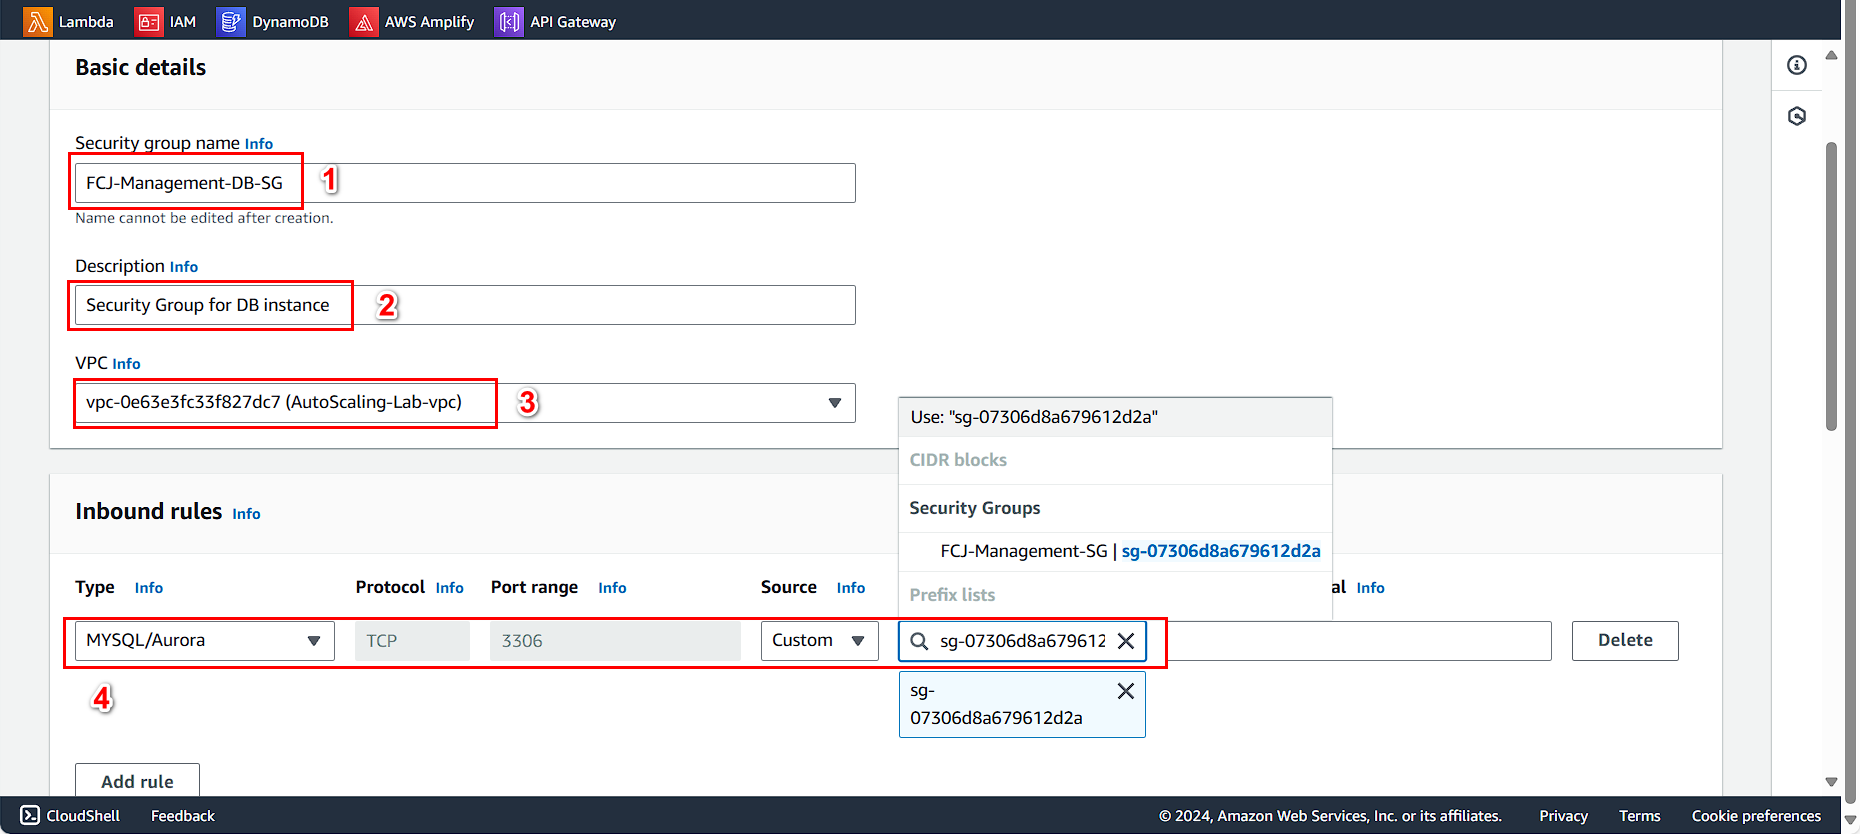This screenshot has height=834, width=1860.
Task: Click Info link next to Type column
Action: click(x=149, y=588)
